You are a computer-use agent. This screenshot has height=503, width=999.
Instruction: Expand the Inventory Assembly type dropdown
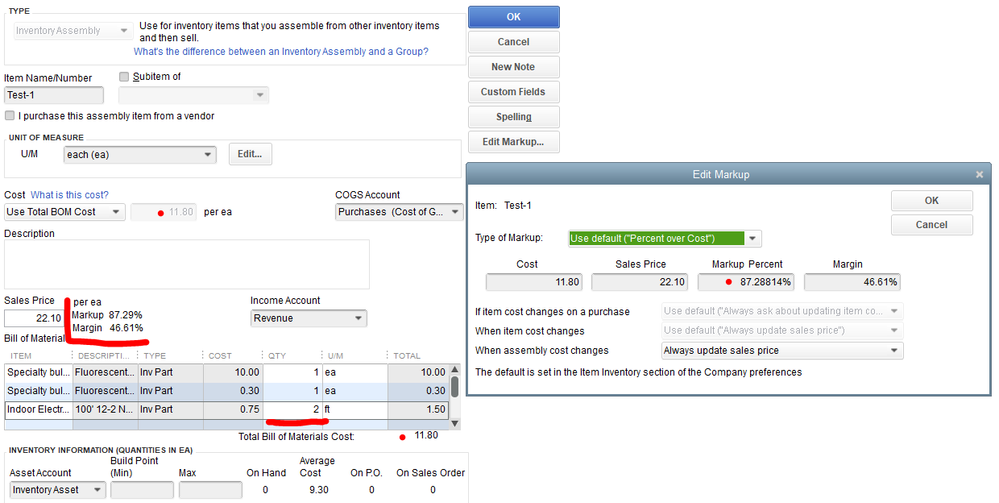(124, 30)
